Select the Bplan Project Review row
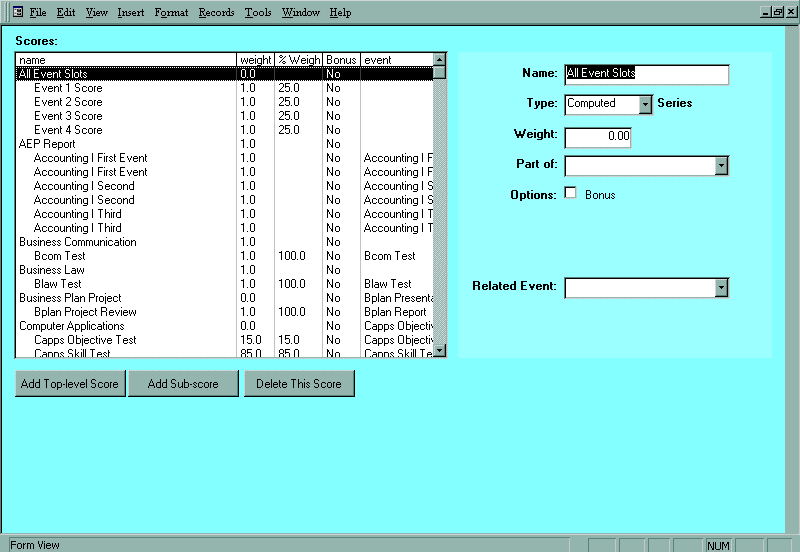800x552 pixels. 224,312
